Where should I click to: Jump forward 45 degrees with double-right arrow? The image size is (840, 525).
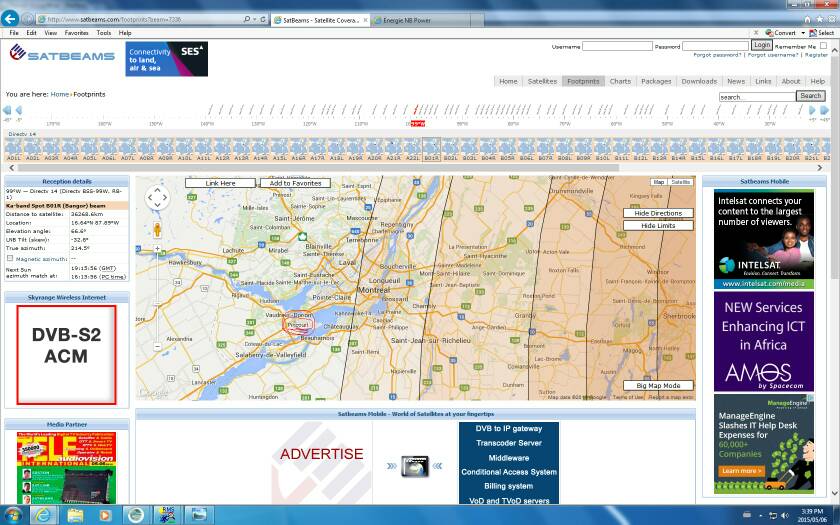[x=824, y=110]
